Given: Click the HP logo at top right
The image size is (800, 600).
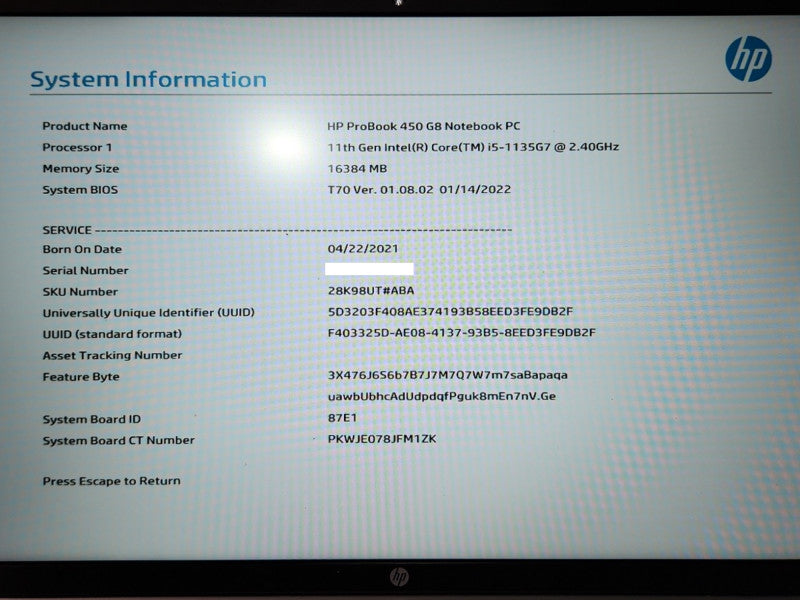Looking at the screenshot, I should (748, 59).
